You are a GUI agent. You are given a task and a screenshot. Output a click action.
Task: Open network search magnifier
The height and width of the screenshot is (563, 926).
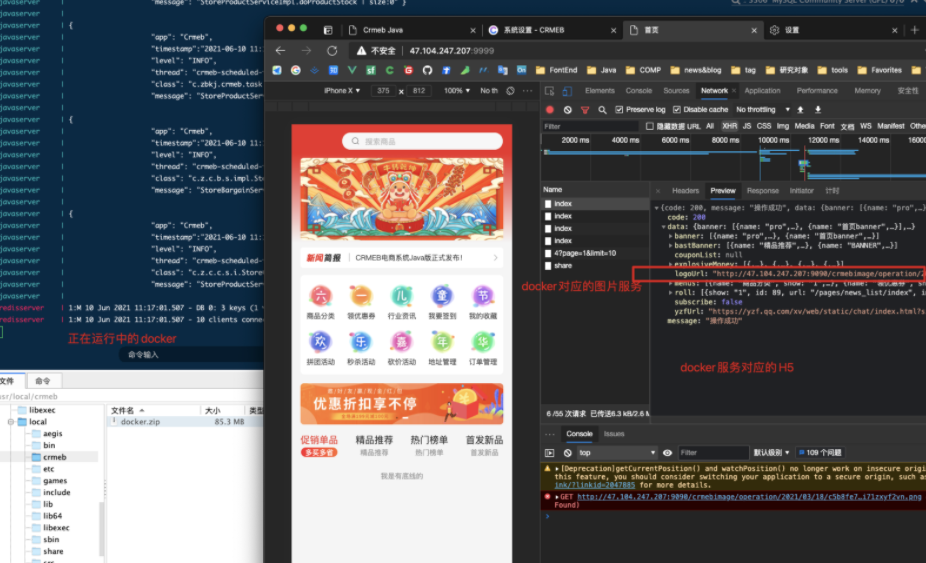602,110
